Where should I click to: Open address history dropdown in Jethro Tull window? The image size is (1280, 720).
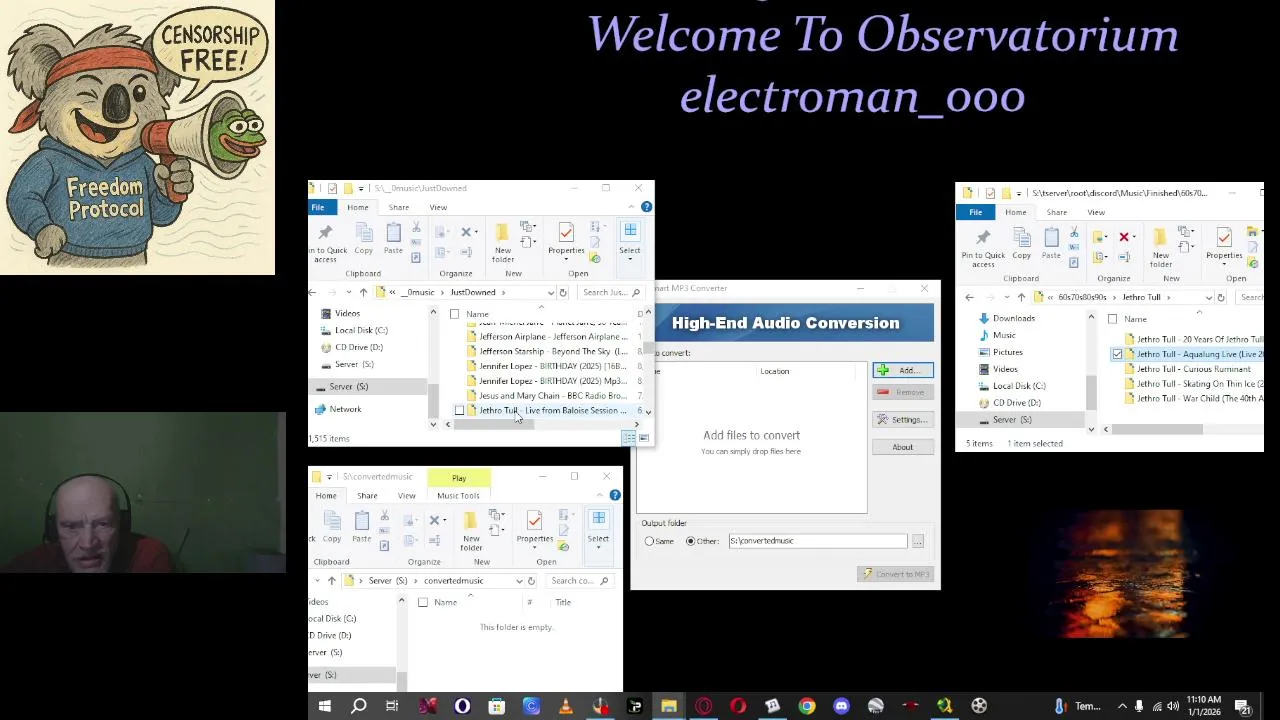pyautogui.click(x=1208, y=297)
